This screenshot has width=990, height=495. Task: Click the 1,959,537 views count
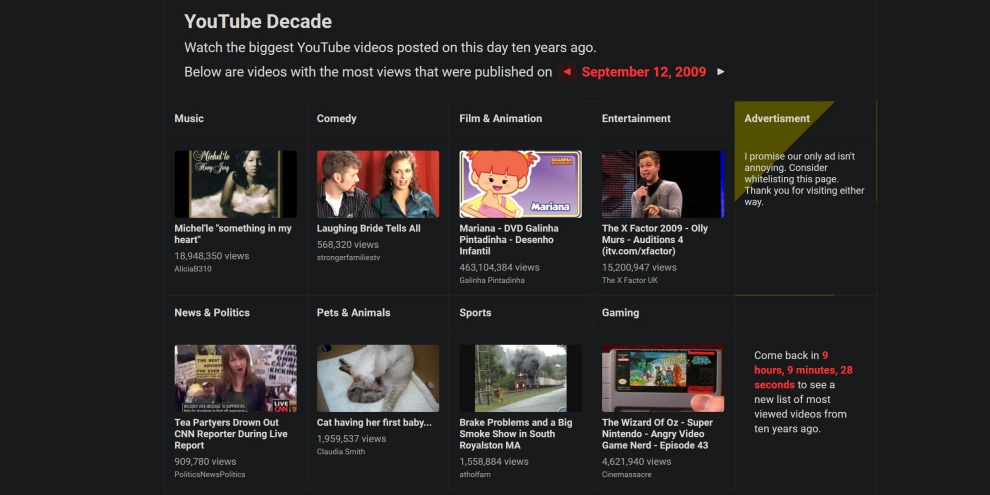tap(351, 439)
